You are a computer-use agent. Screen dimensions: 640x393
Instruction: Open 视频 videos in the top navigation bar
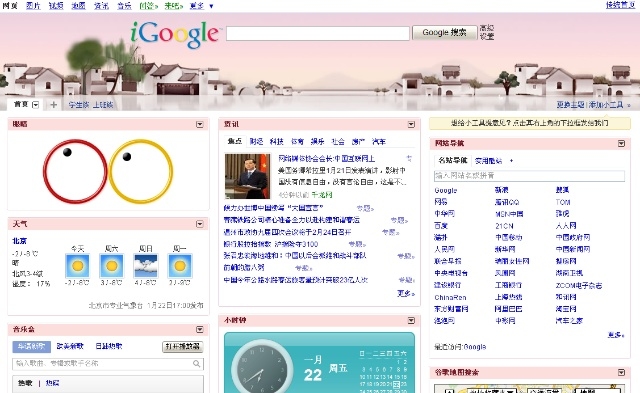coord(56,6)
